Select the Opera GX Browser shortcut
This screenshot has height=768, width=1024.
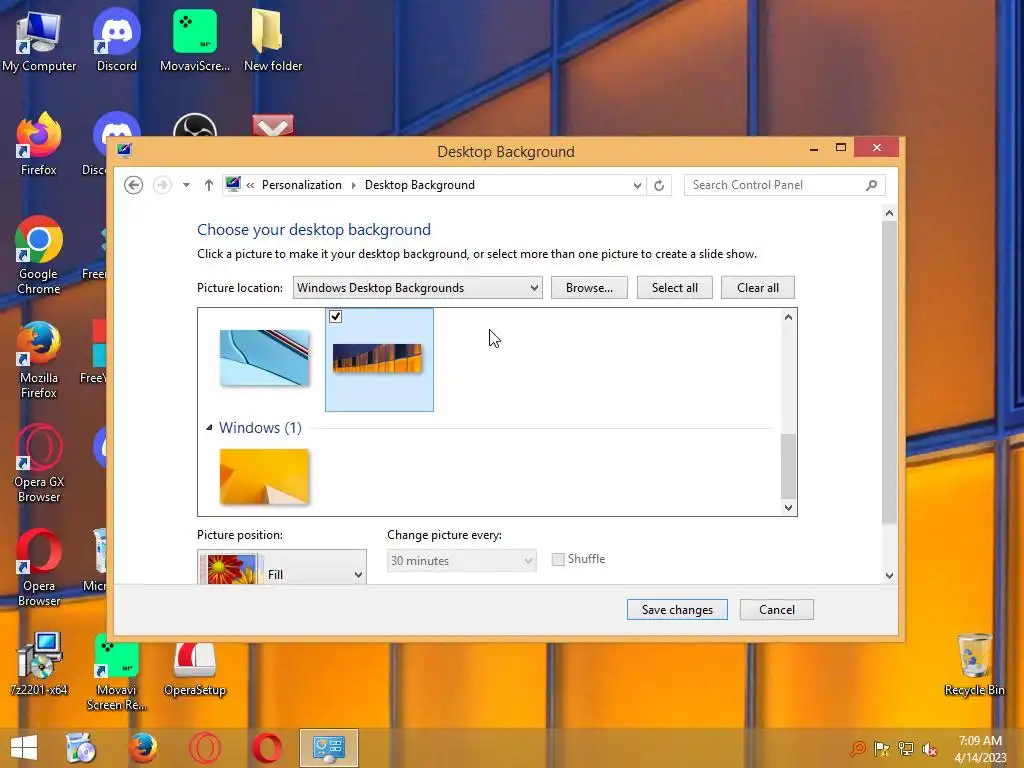[39, 464]
